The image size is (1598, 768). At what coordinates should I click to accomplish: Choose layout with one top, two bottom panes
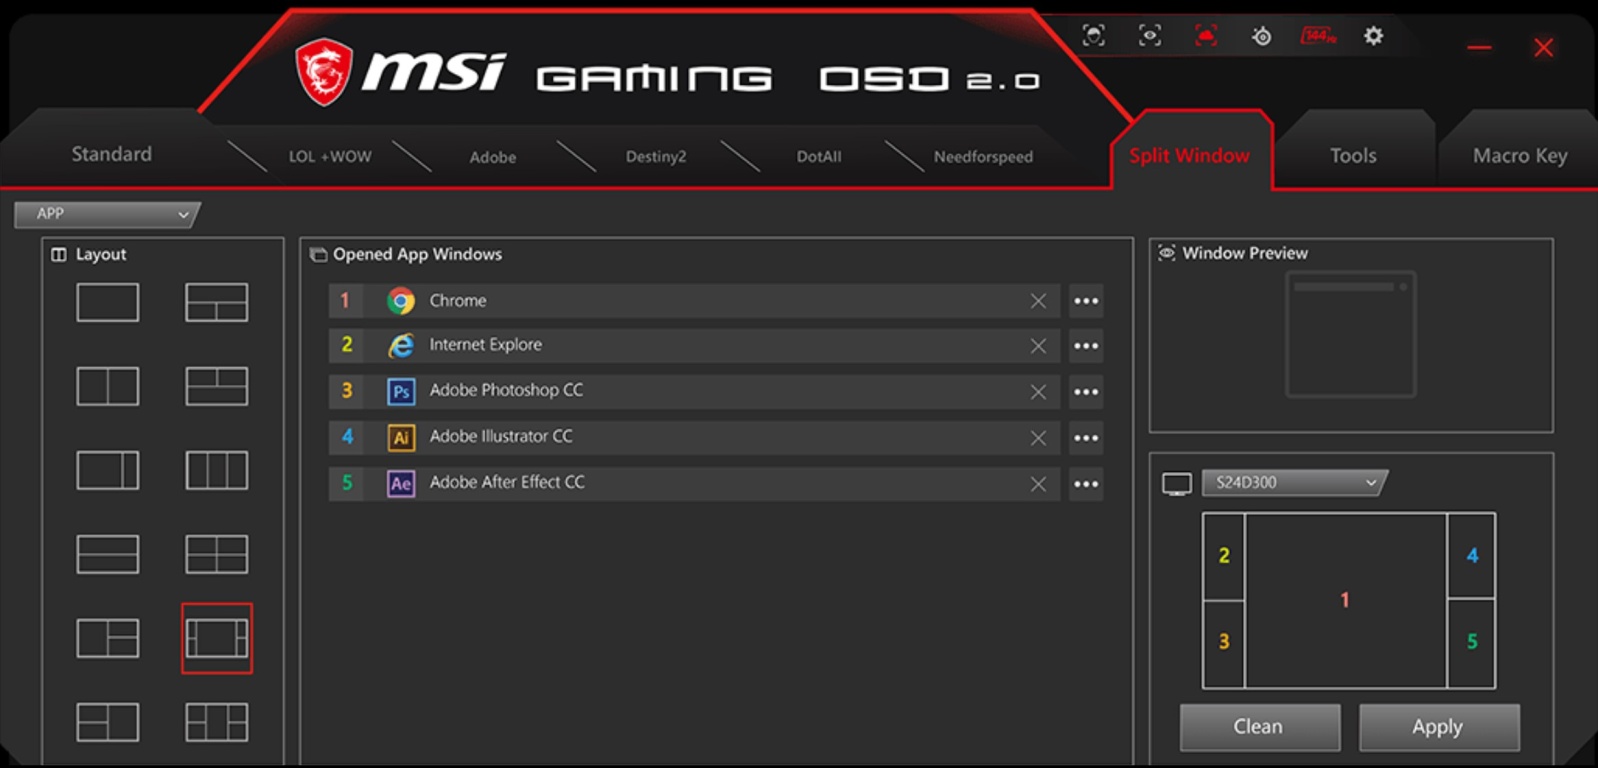(x=217, y=302)
